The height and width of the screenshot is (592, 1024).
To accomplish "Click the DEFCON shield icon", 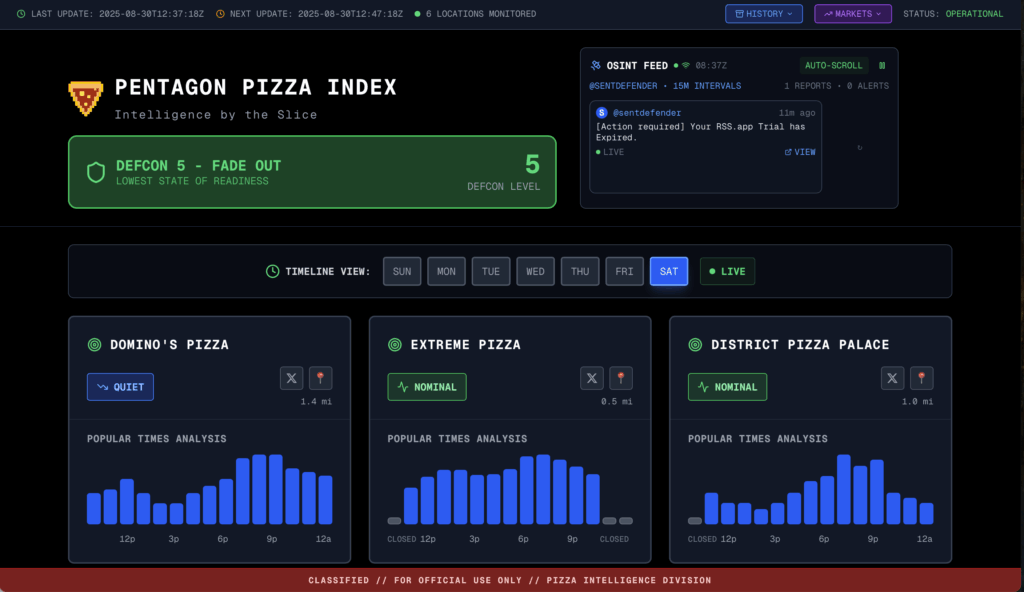I will [95, 172].
